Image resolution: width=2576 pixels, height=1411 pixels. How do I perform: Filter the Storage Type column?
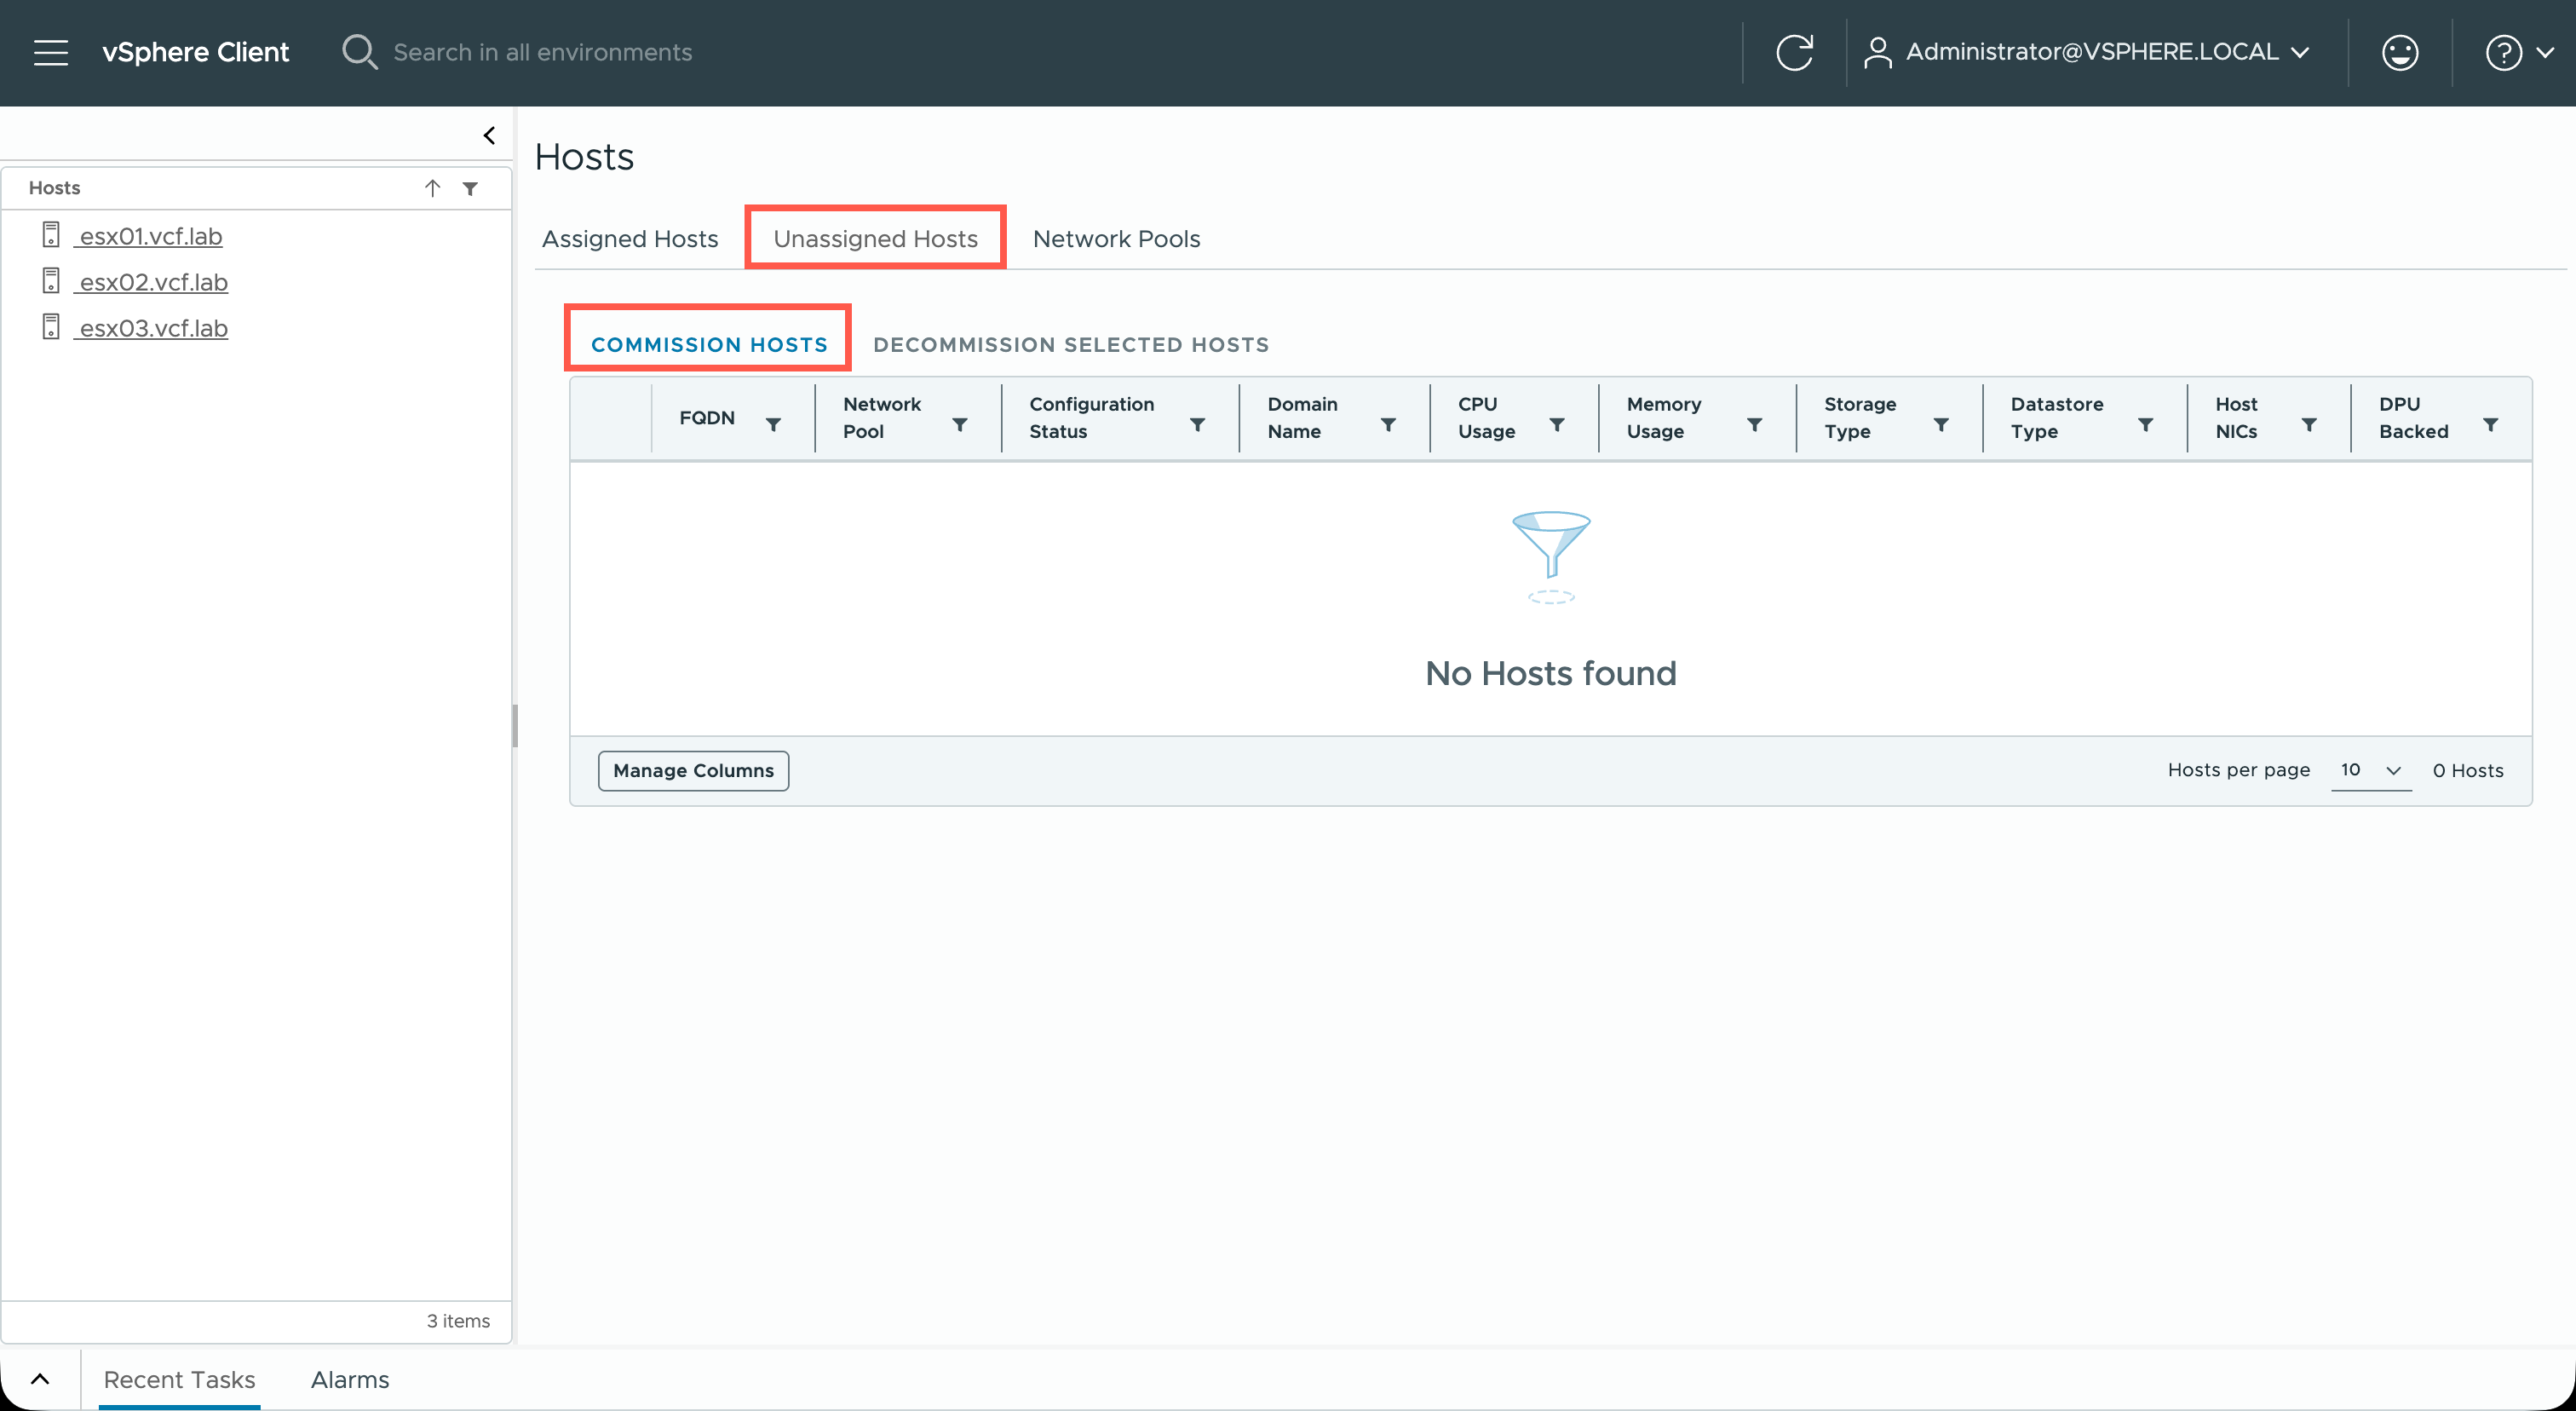[1941, 425]
